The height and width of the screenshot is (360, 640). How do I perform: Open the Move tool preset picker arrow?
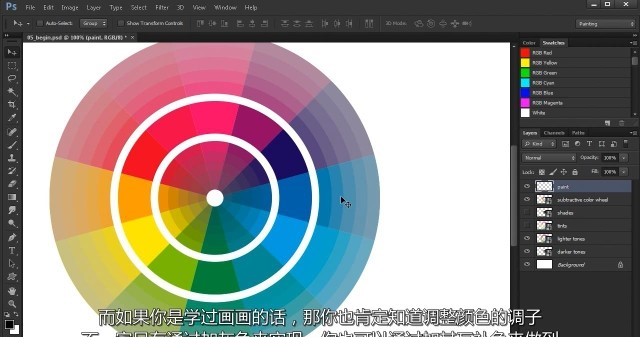point(28,24)
